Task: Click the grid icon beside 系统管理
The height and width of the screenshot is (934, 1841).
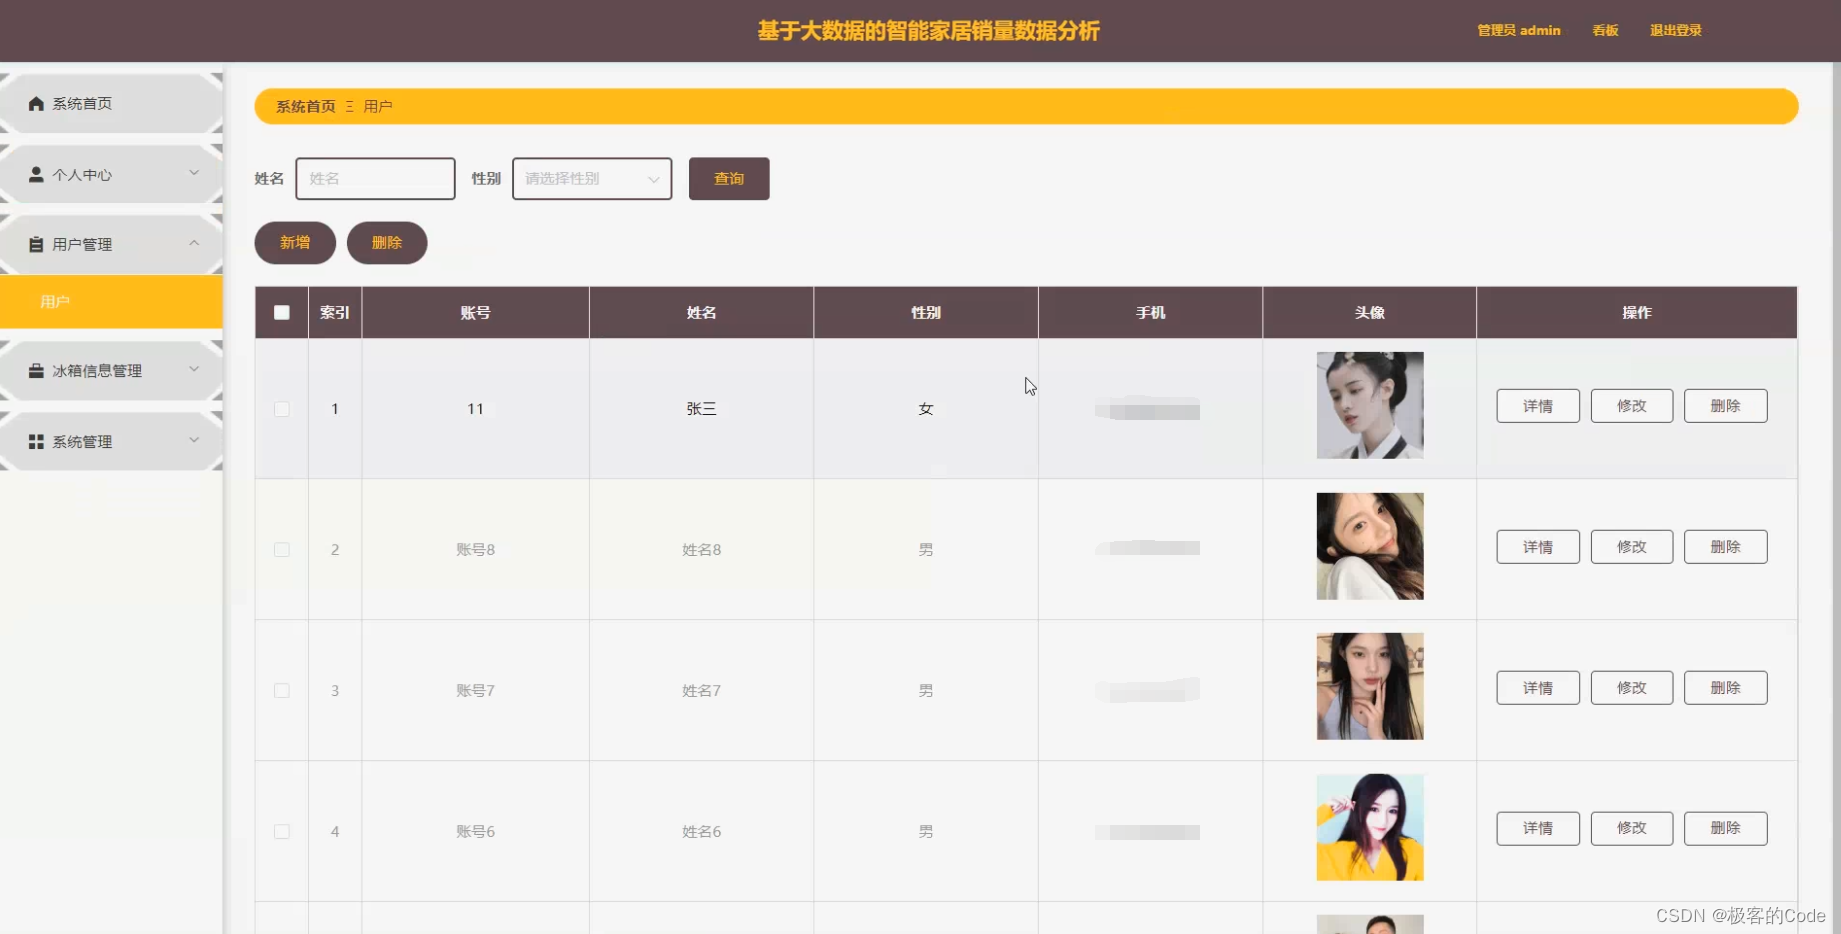Action: click(x=36, y=442)
